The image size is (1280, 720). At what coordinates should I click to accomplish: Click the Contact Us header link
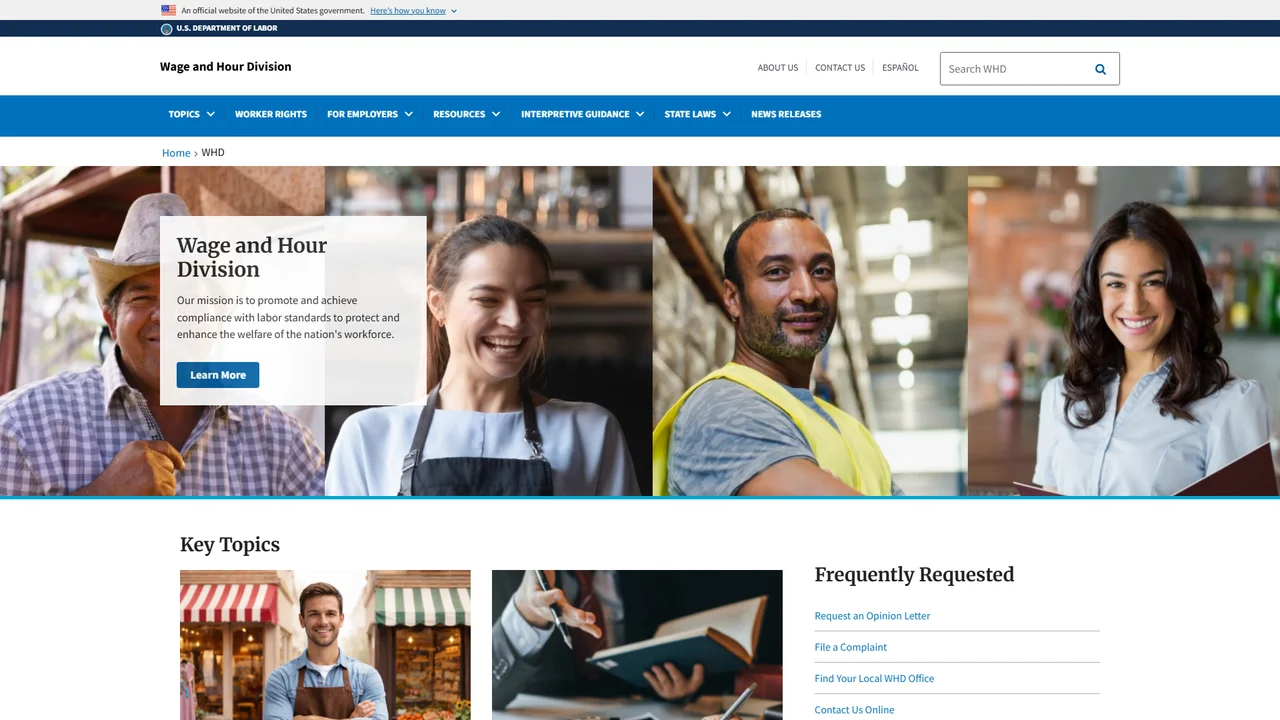tap(840, 68)
